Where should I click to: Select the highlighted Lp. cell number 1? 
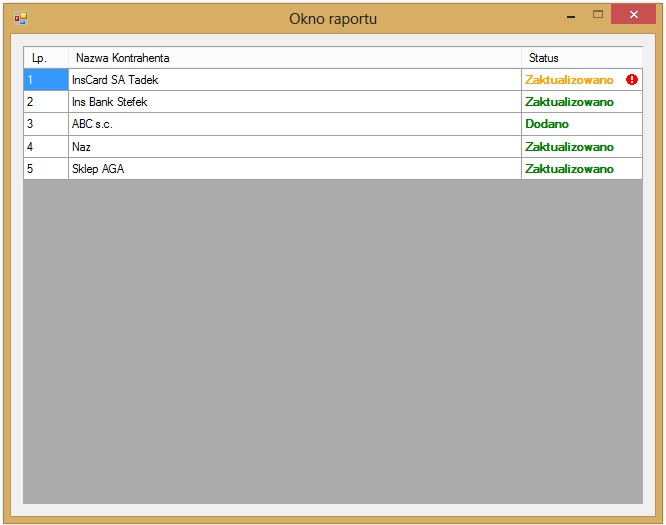point(45,80)
